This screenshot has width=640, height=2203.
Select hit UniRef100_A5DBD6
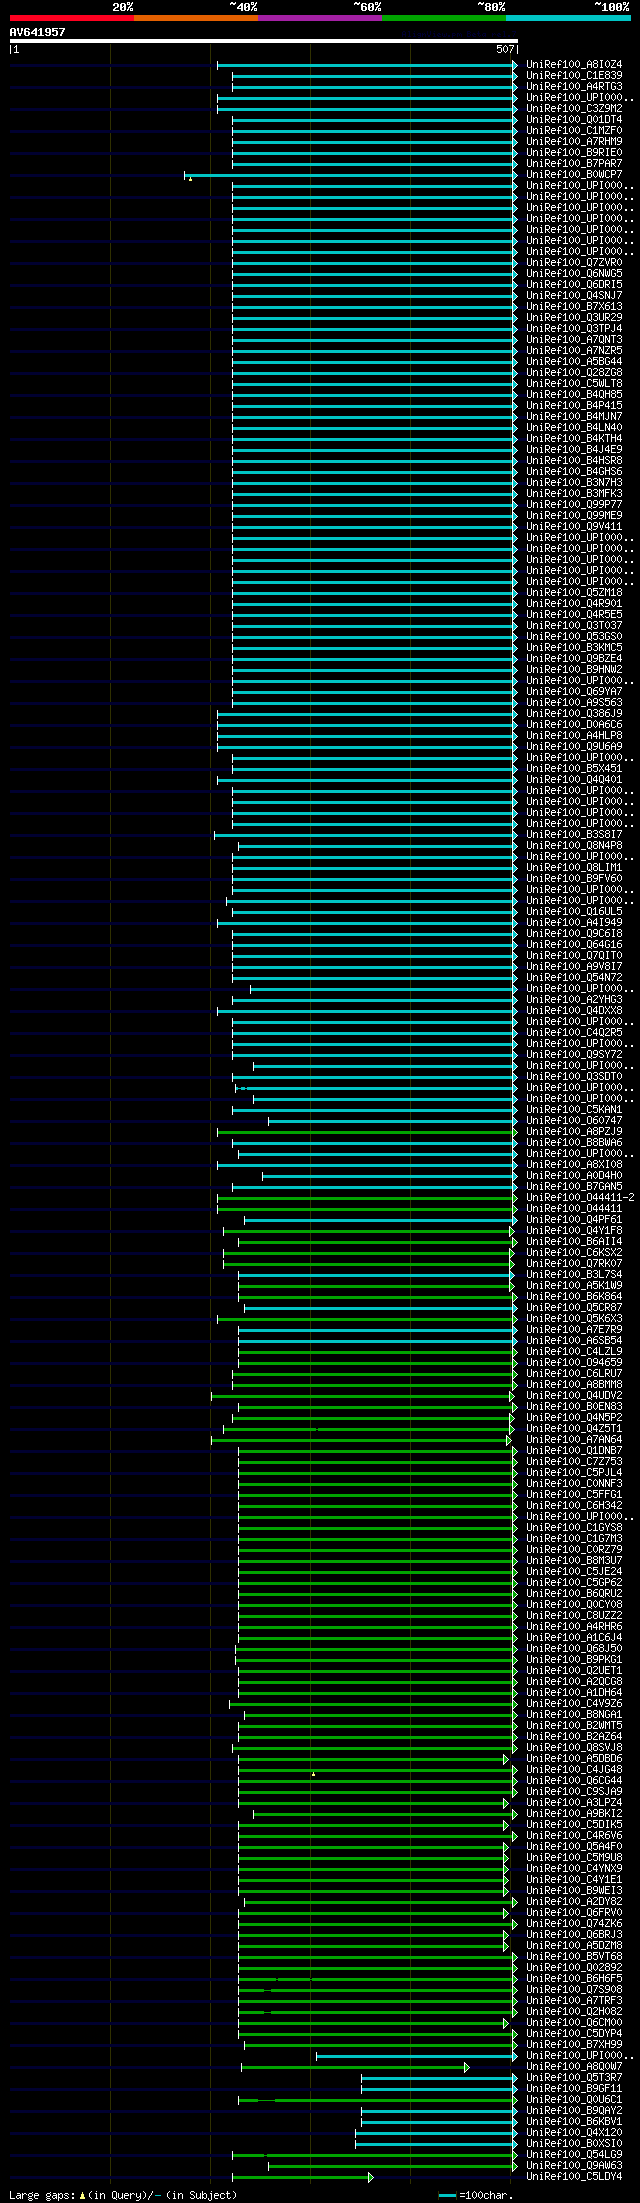pos(574,1759)
